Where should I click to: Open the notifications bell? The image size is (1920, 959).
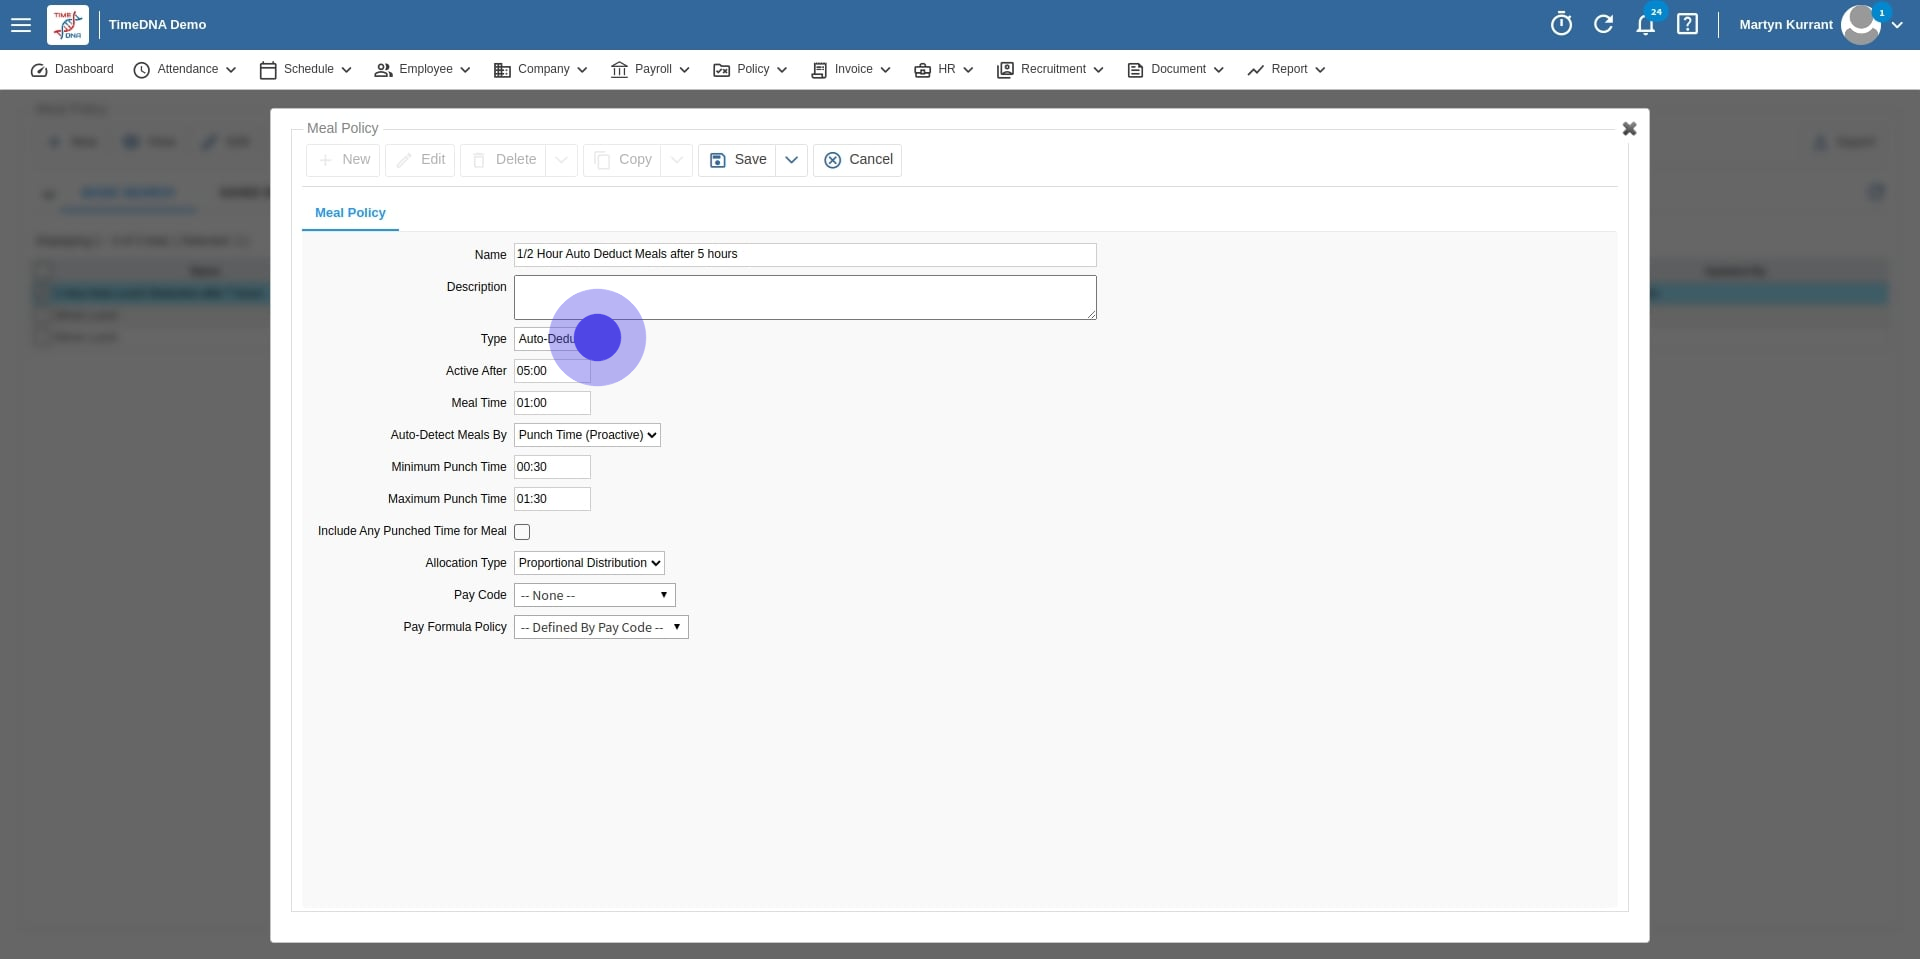pos(1645,25)
